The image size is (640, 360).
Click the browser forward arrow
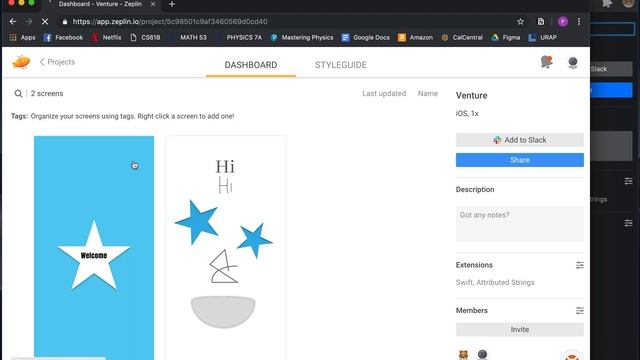click(x=29, y=21)
